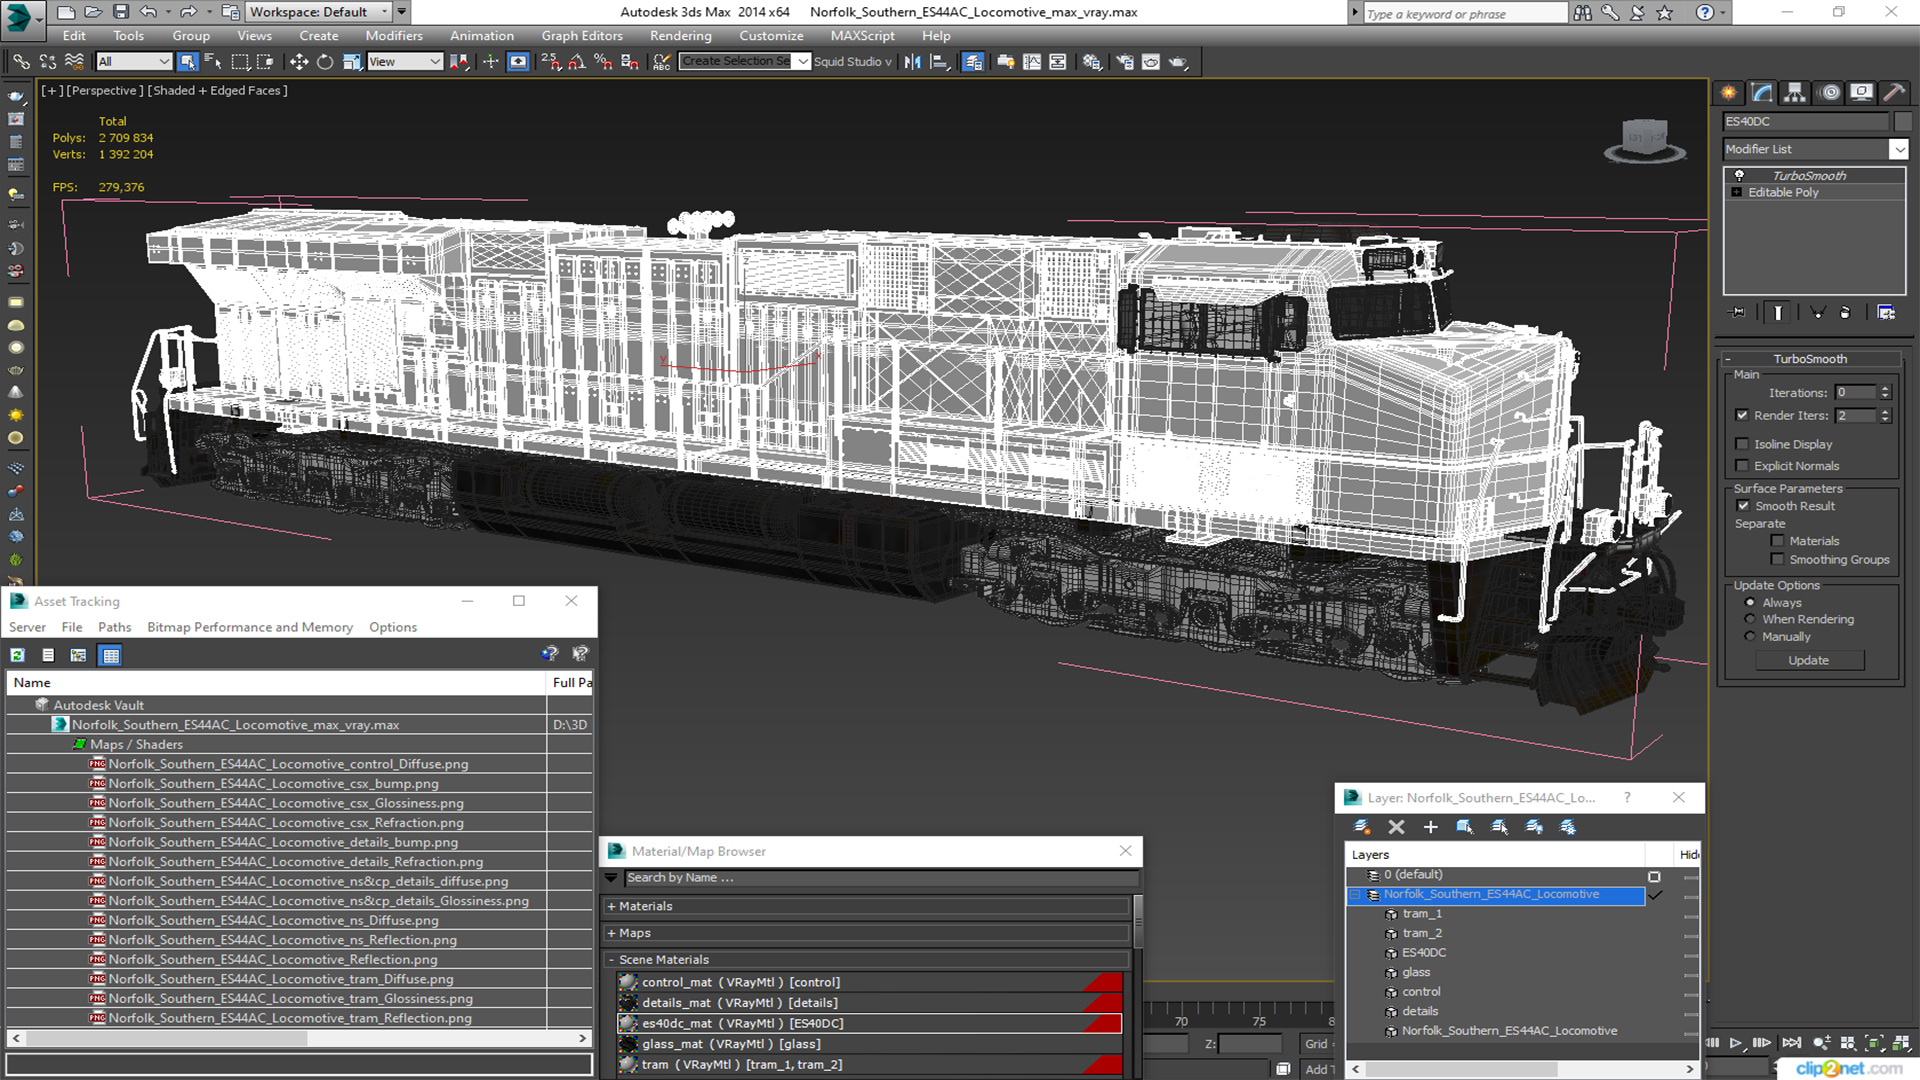Click Remove Modifier trash icon
Screen dimensions: 1920x1080
pyautogui.click(x=1845, y=313)
